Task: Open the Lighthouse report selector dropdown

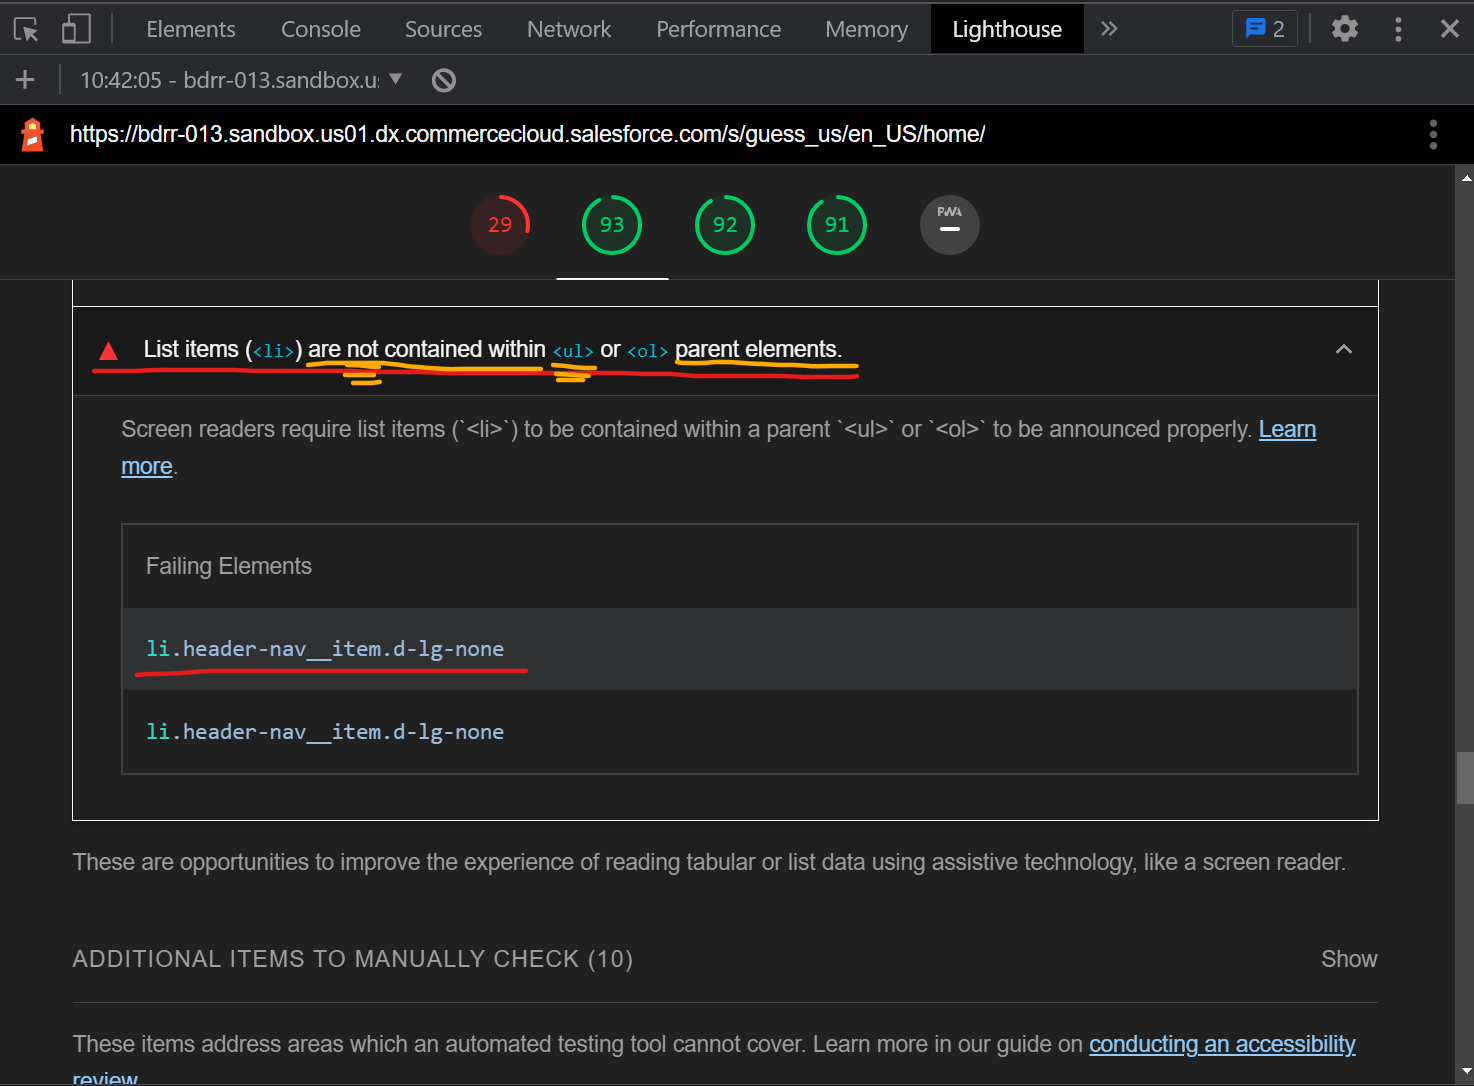Action: pyautogui.click(x=394, y=79)
